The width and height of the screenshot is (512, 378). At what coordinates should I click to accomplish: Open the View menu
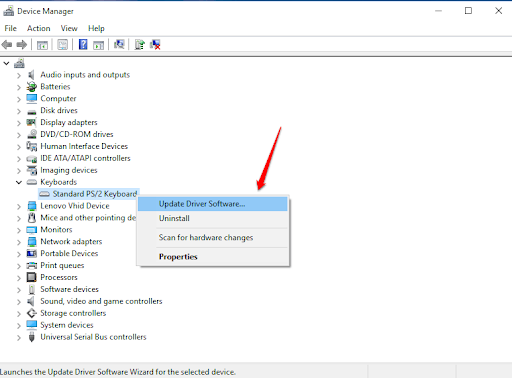pos(69,28)
